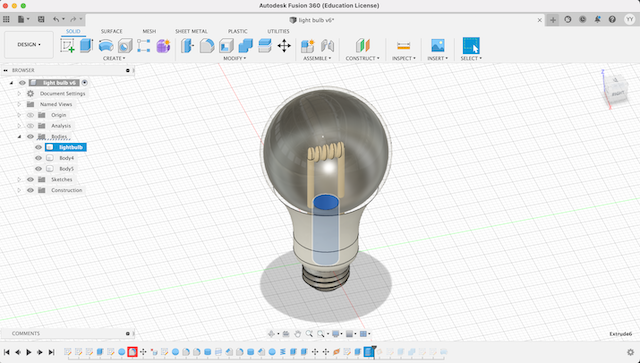Open the job status clock icon

pyautogui.click(x=582, y=19)
